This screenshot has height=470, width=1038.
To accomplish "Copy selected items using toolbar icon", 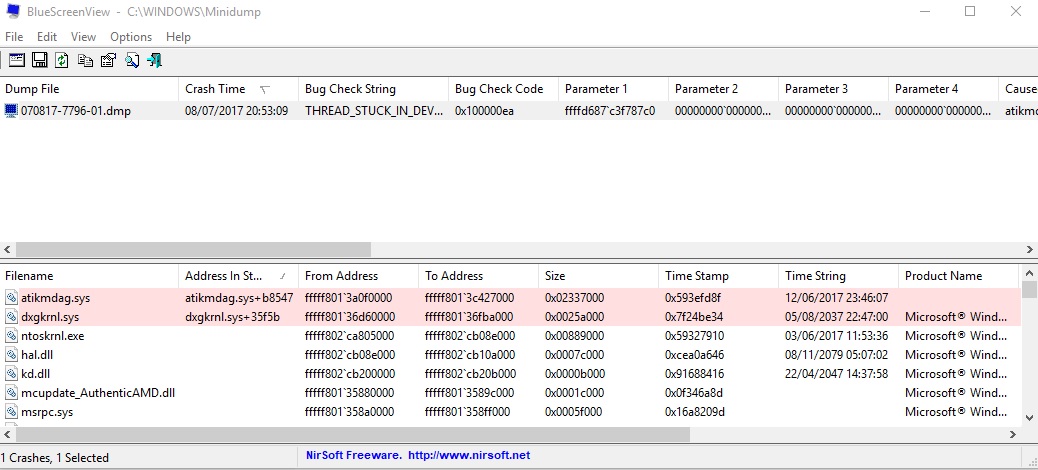I will (85, 60).
